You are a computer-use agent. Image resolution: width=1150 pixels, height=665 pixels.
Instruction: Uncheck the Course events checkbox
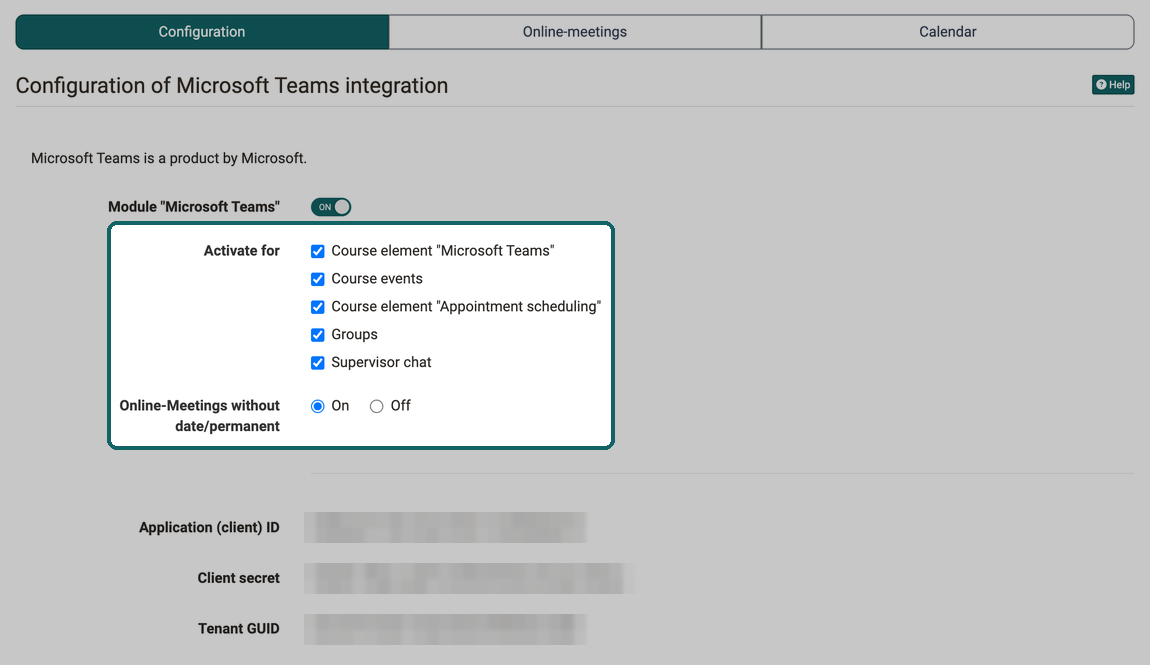[318, 279]
